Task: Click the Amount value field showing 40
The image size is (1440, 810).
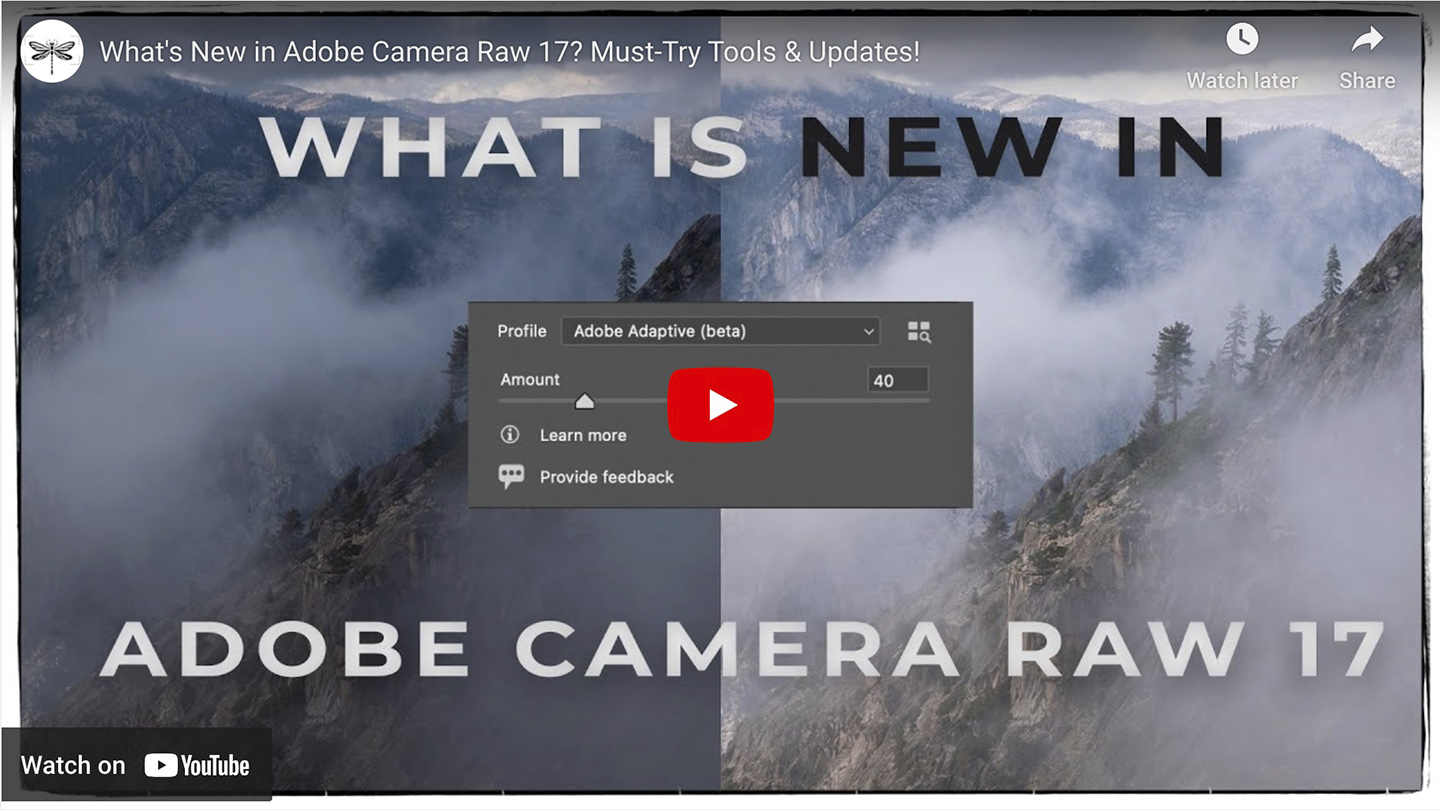Action: [897, 380]
